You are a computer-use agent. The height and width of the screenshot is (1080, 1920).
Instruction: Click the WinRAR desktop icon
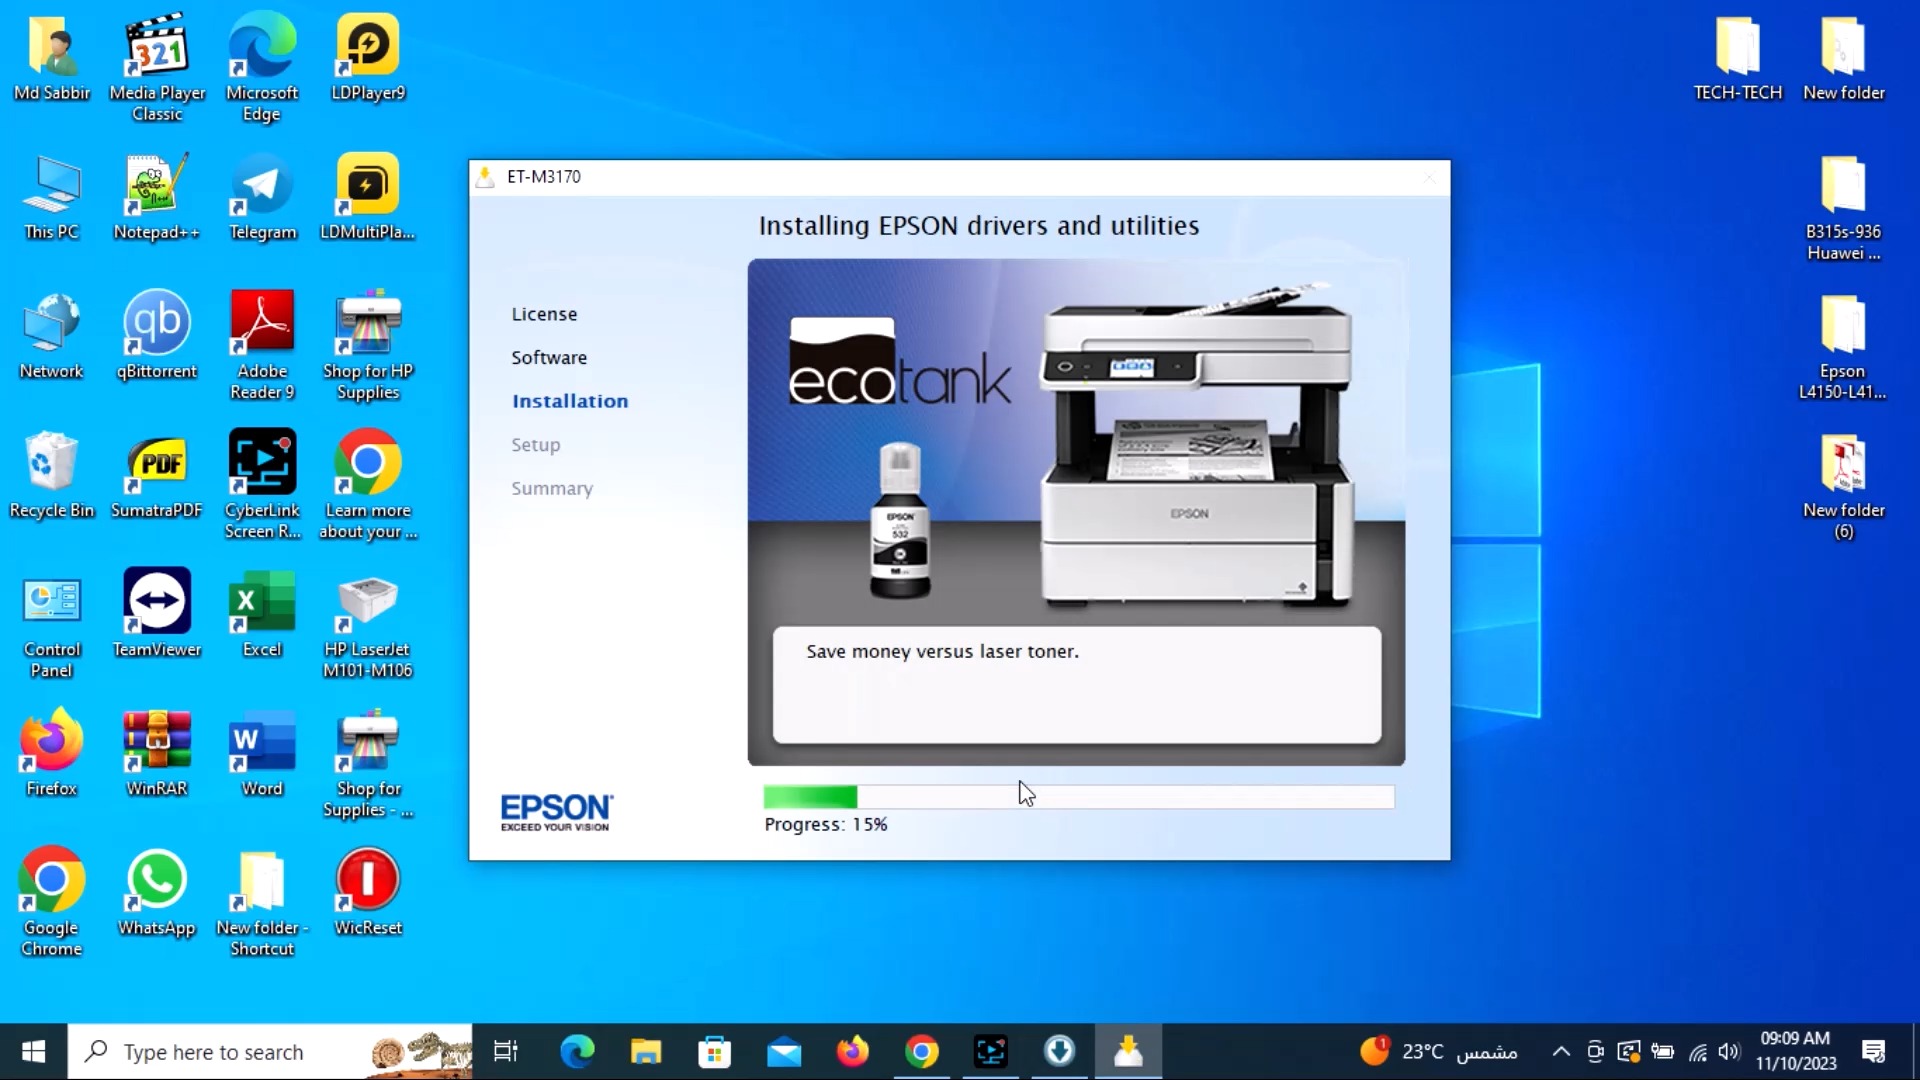point(157,753)
